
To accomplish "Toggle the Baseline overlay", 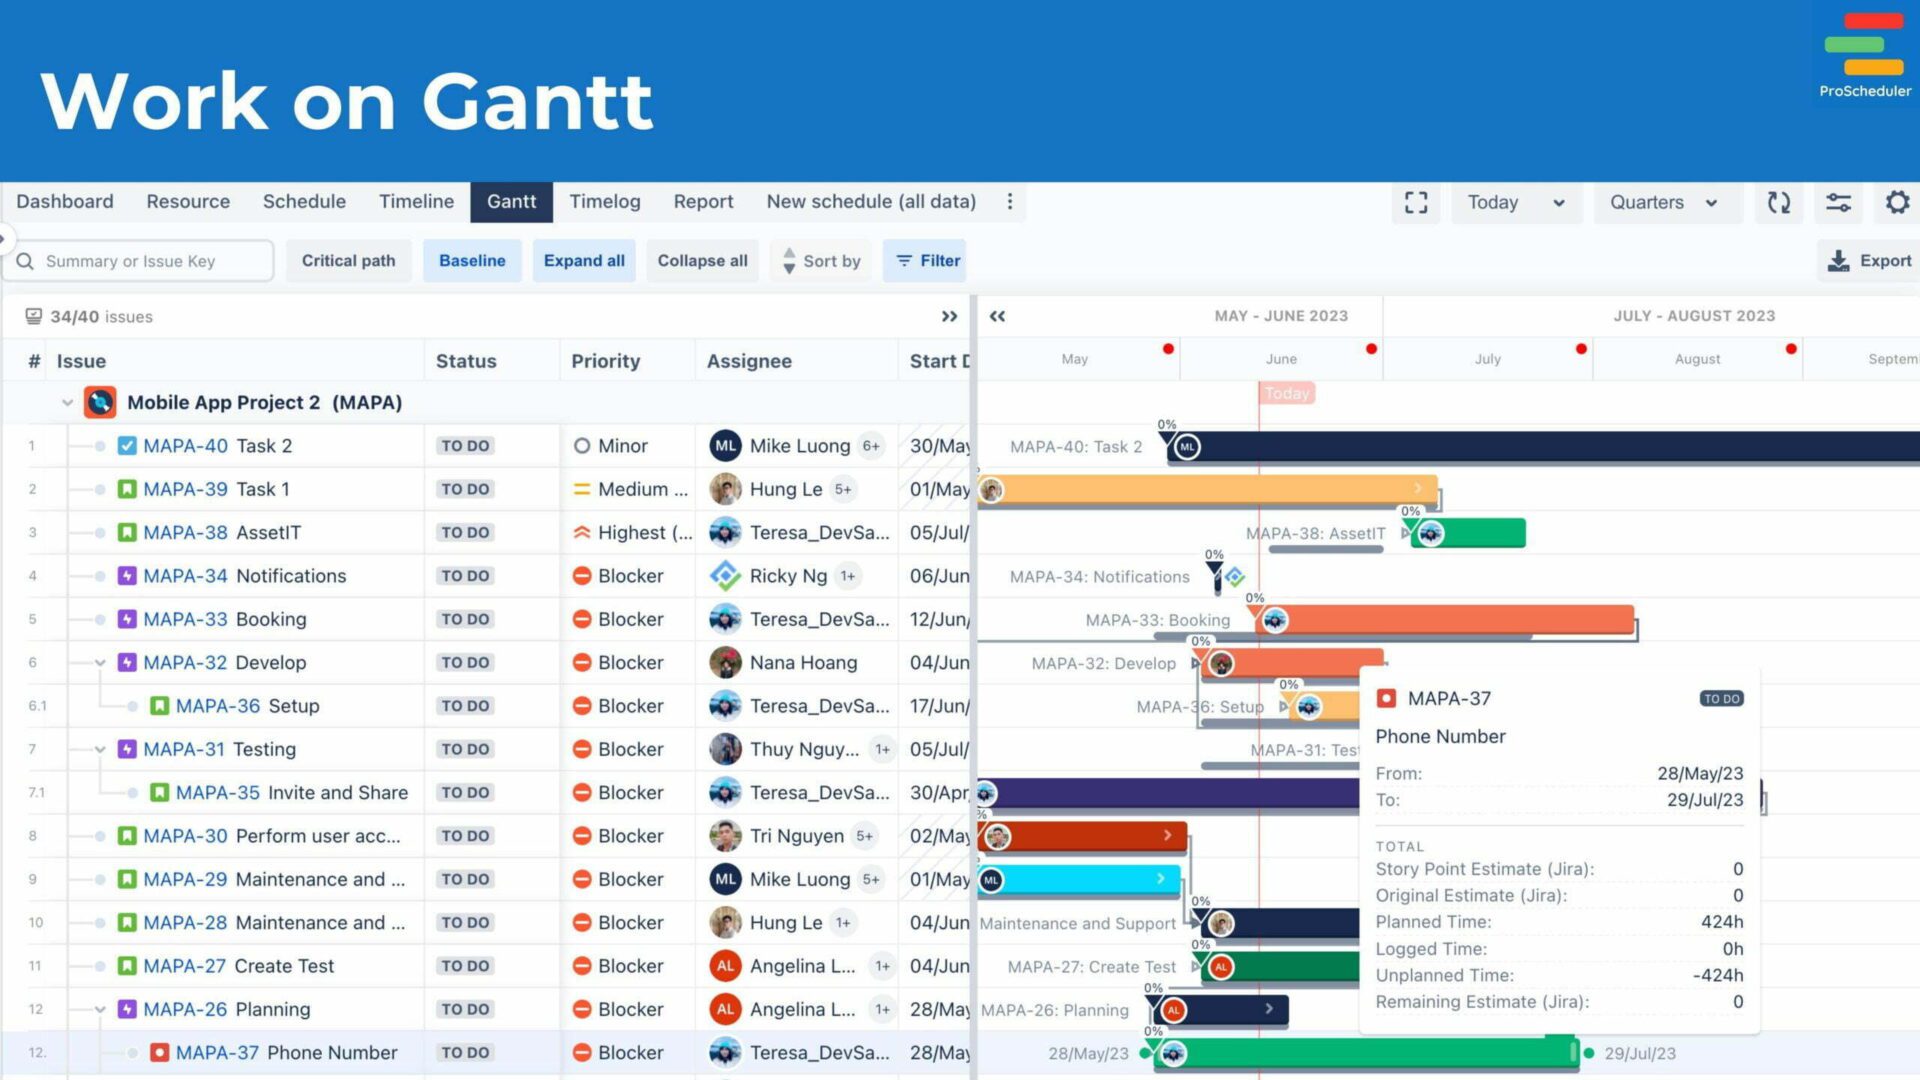I will [x=472, y=260].
